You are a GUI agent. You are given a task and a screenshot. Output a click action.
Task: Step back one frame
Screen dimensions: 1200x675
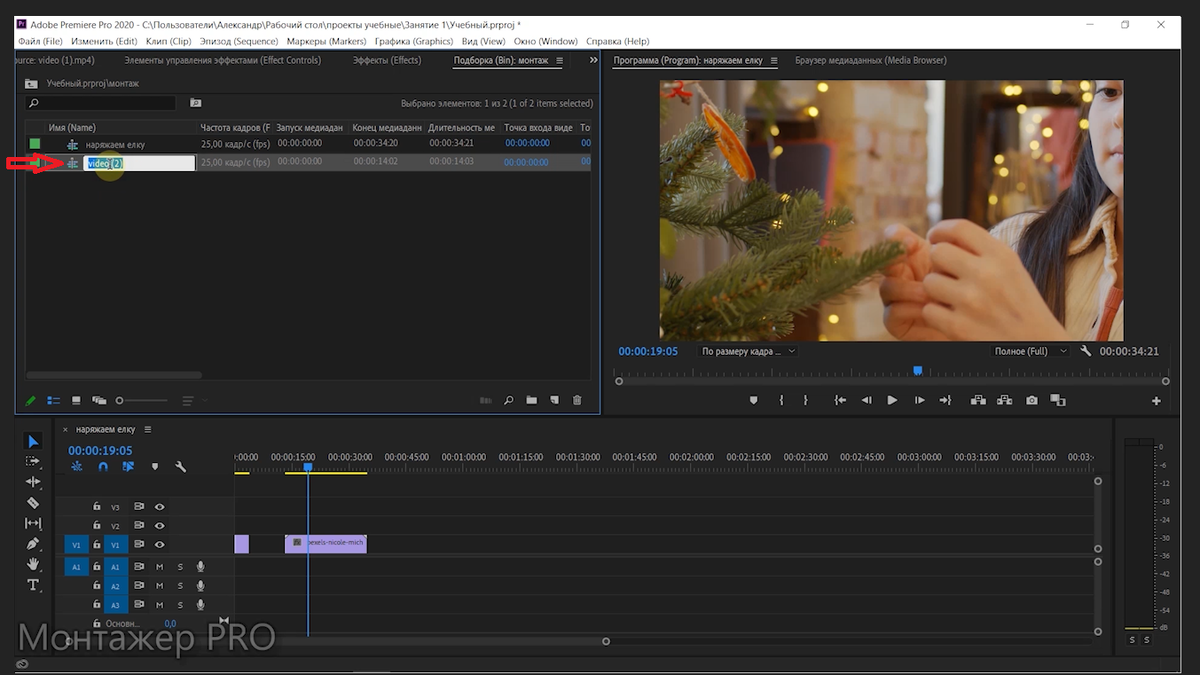[867, 400]
